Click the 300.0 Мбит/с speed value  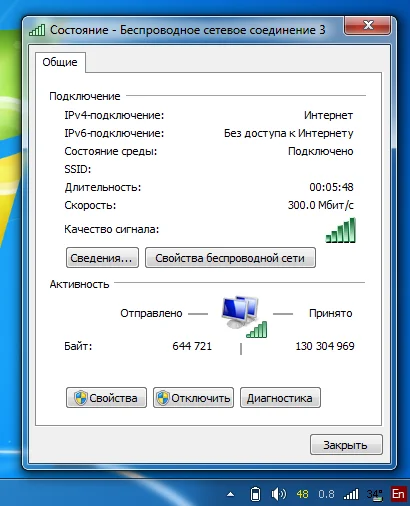click(x=321, y=205)
